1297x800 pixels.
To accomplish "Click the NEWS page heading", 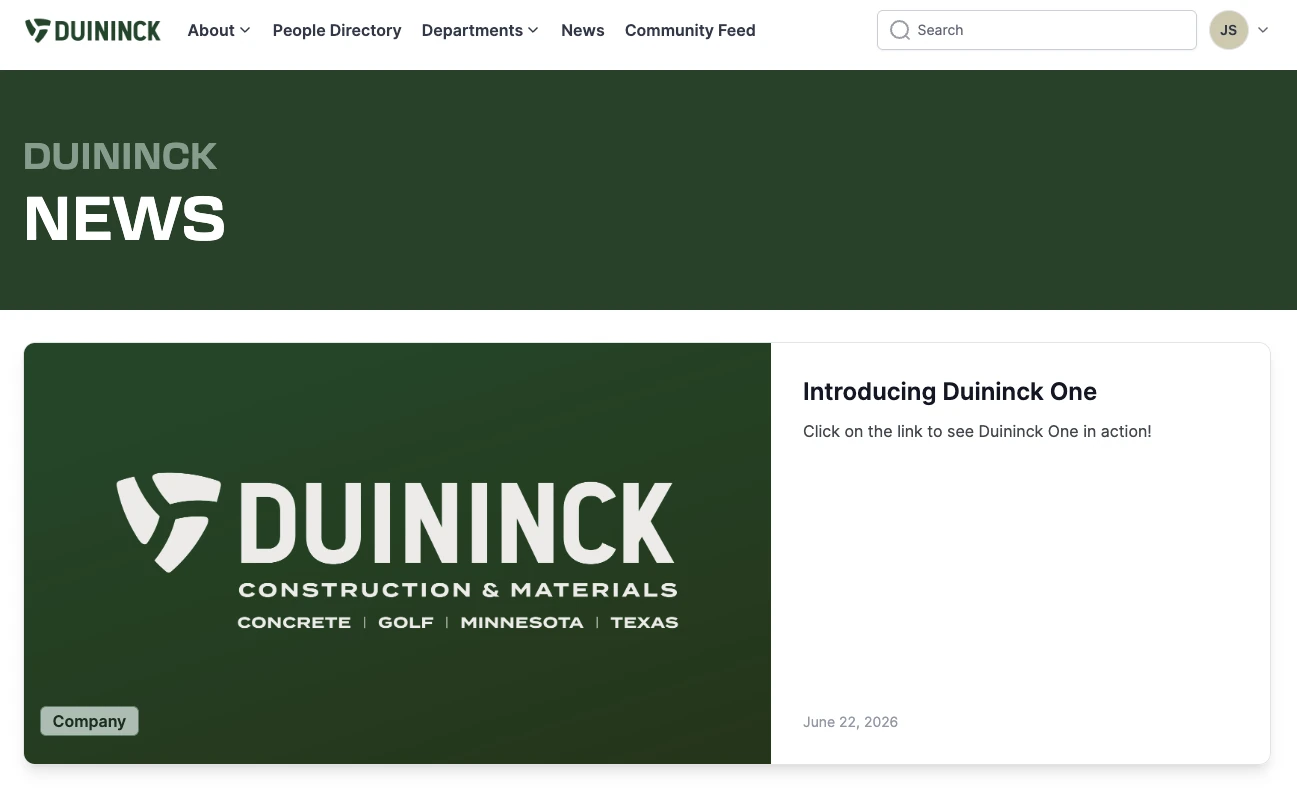I will (125, 218).
